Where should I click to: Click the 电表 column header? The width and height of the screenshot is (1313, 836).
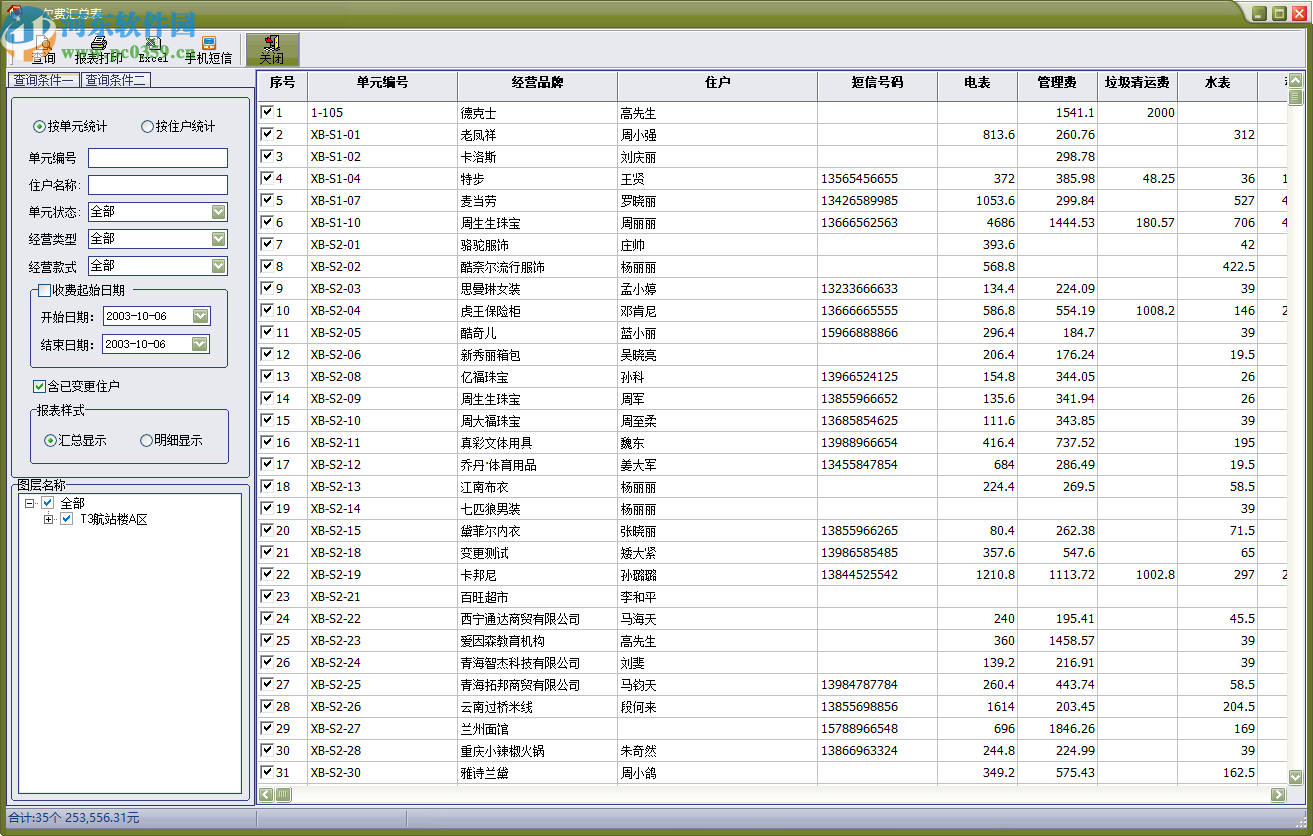pyautogui.click(x=978, y=85)
